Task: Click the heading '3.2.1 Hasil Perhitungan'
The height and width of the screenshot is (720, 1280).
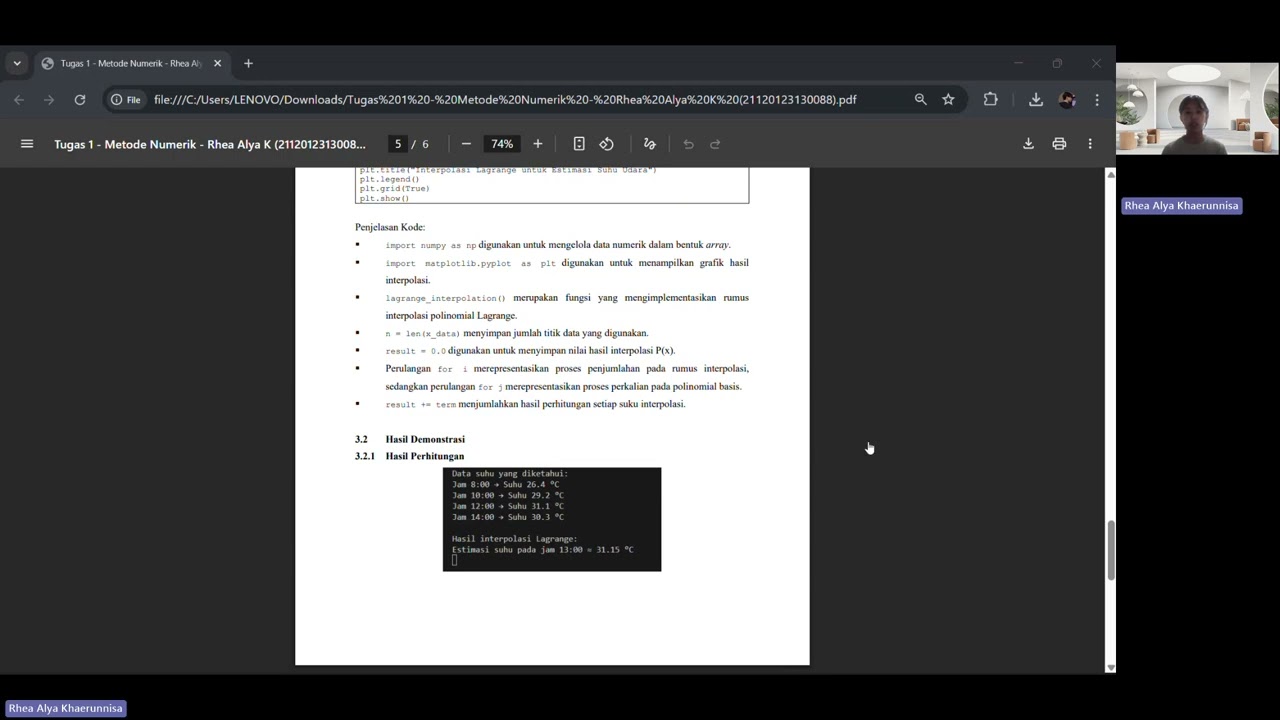Action: [x=409, y=456]
